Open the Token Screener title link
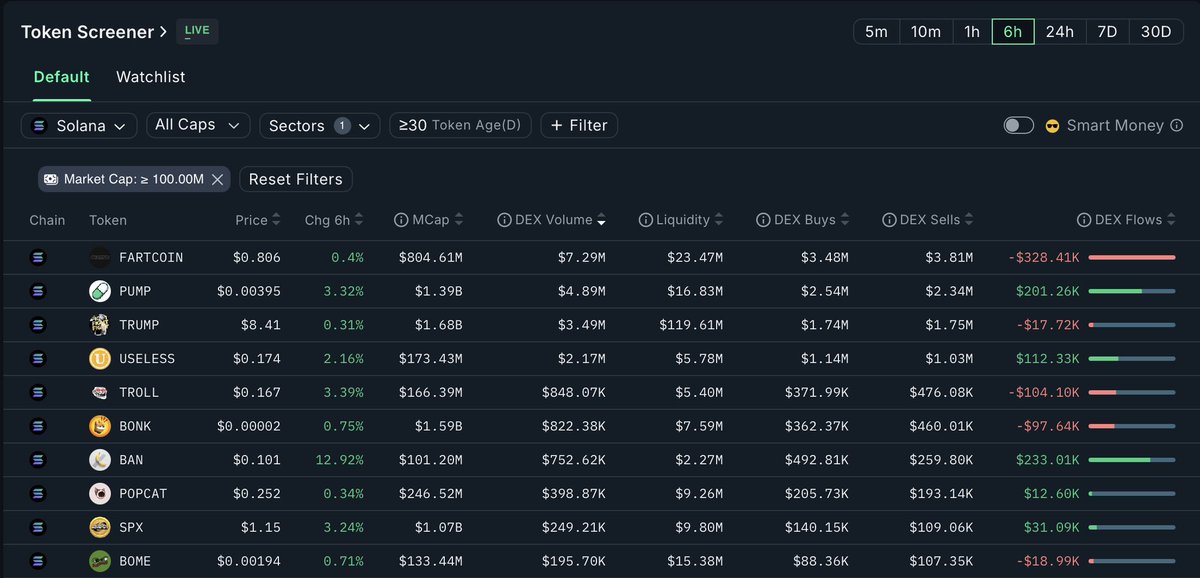1200x578 pixels. pyautogui.click(x=94, y=32)
